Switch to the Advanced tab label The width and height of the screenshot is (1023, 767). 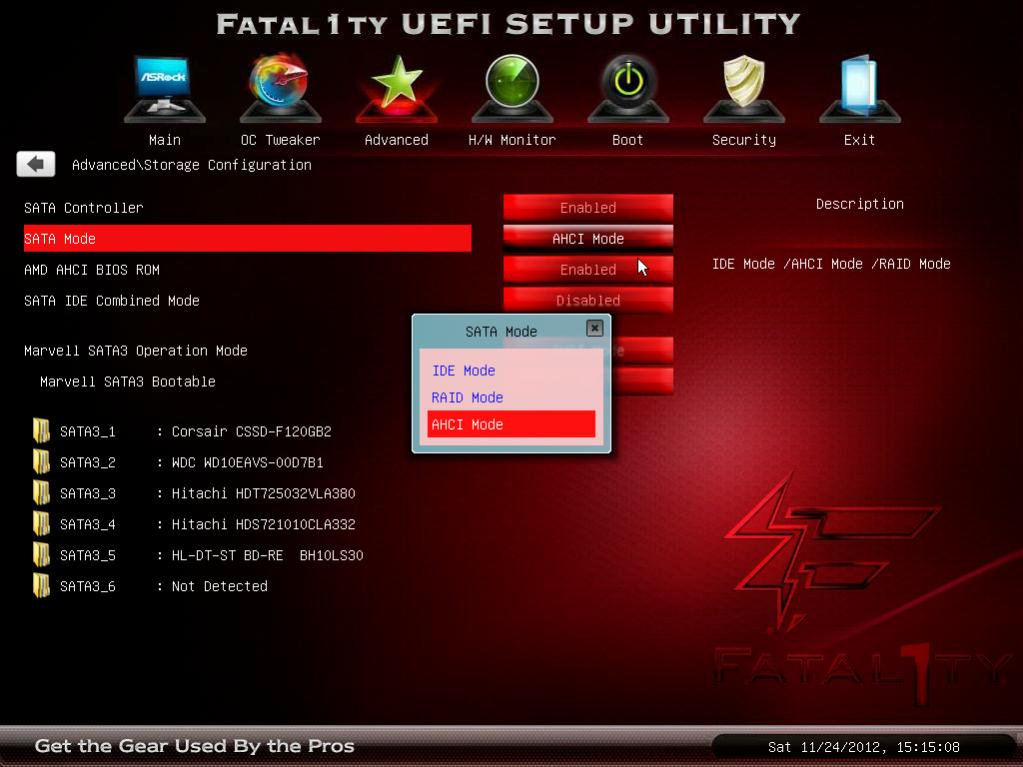point(396,140)
